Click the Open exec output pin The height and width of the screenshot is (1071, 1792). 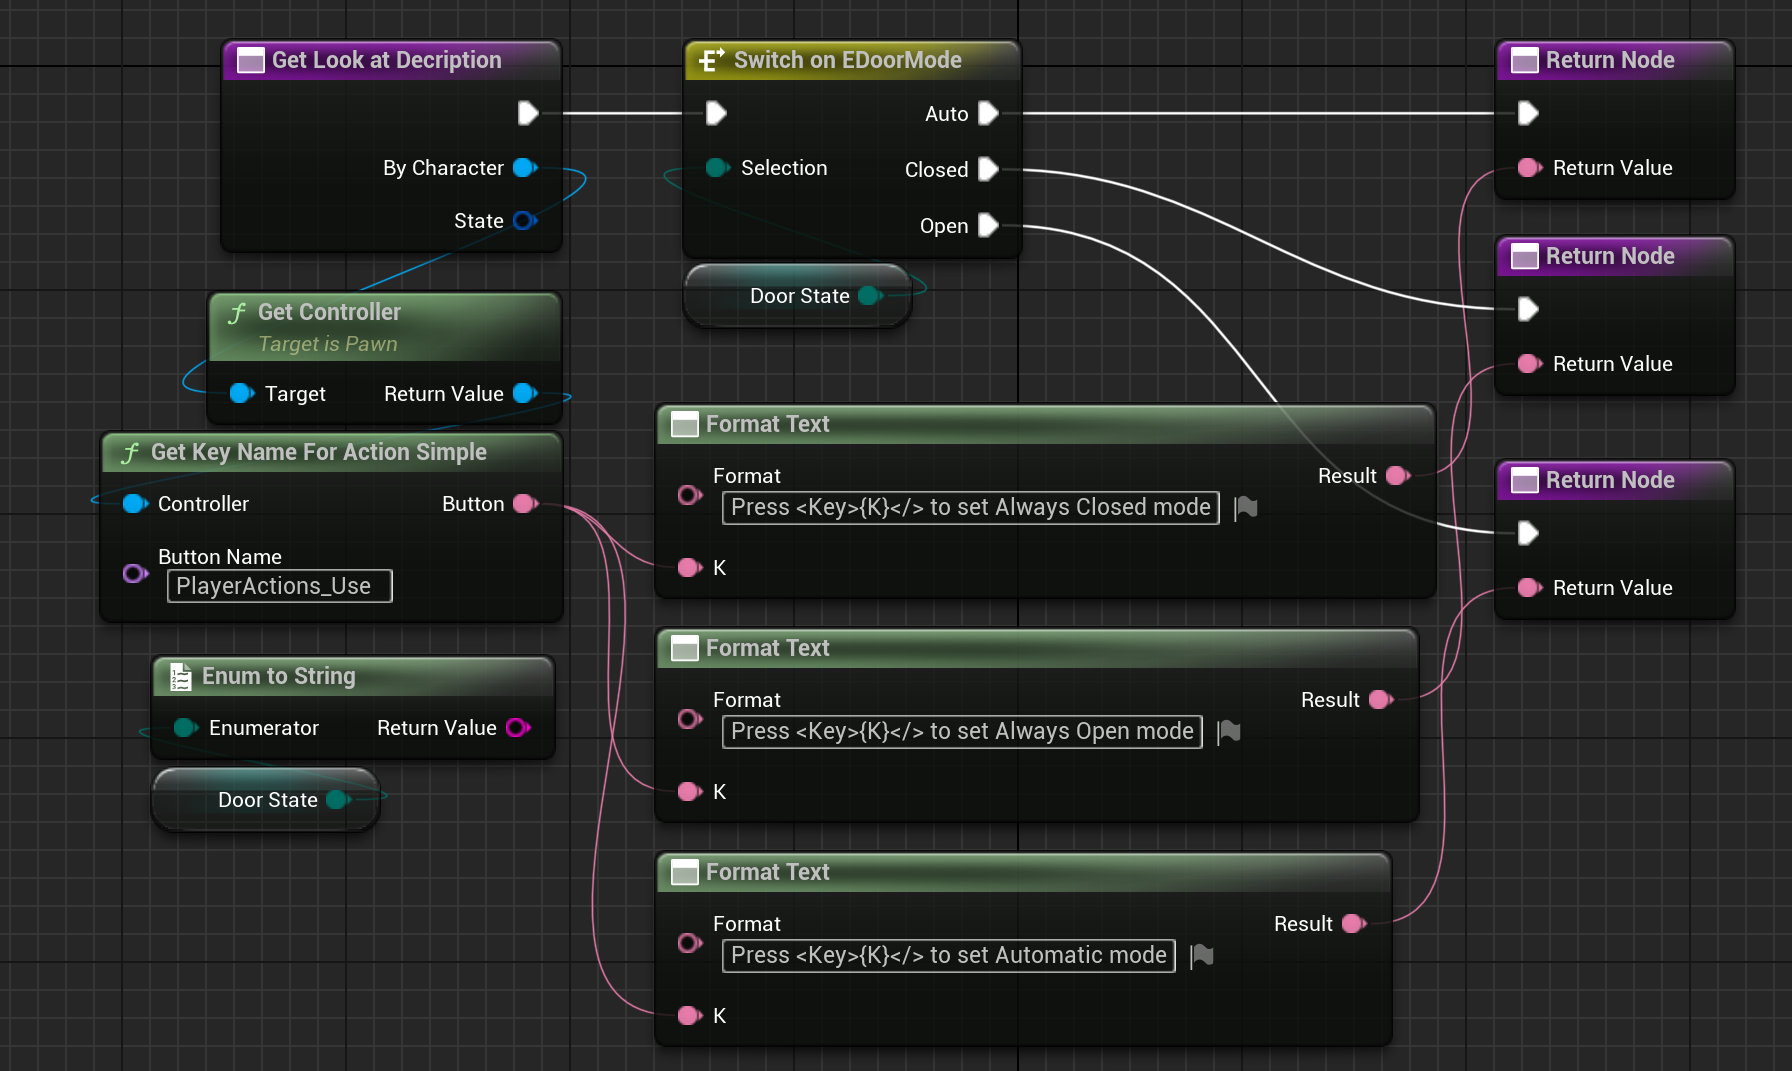pos(988,225)
